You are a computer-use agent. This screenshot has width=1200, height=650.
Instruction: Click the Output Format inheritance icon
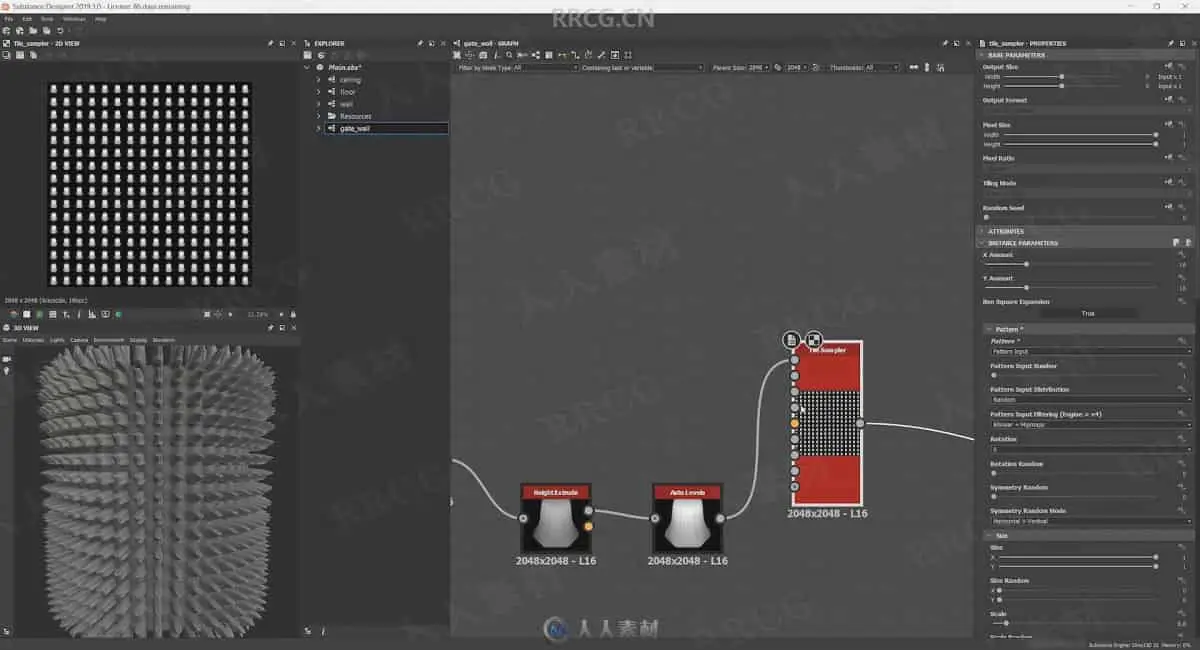[x=1168, y=100]
